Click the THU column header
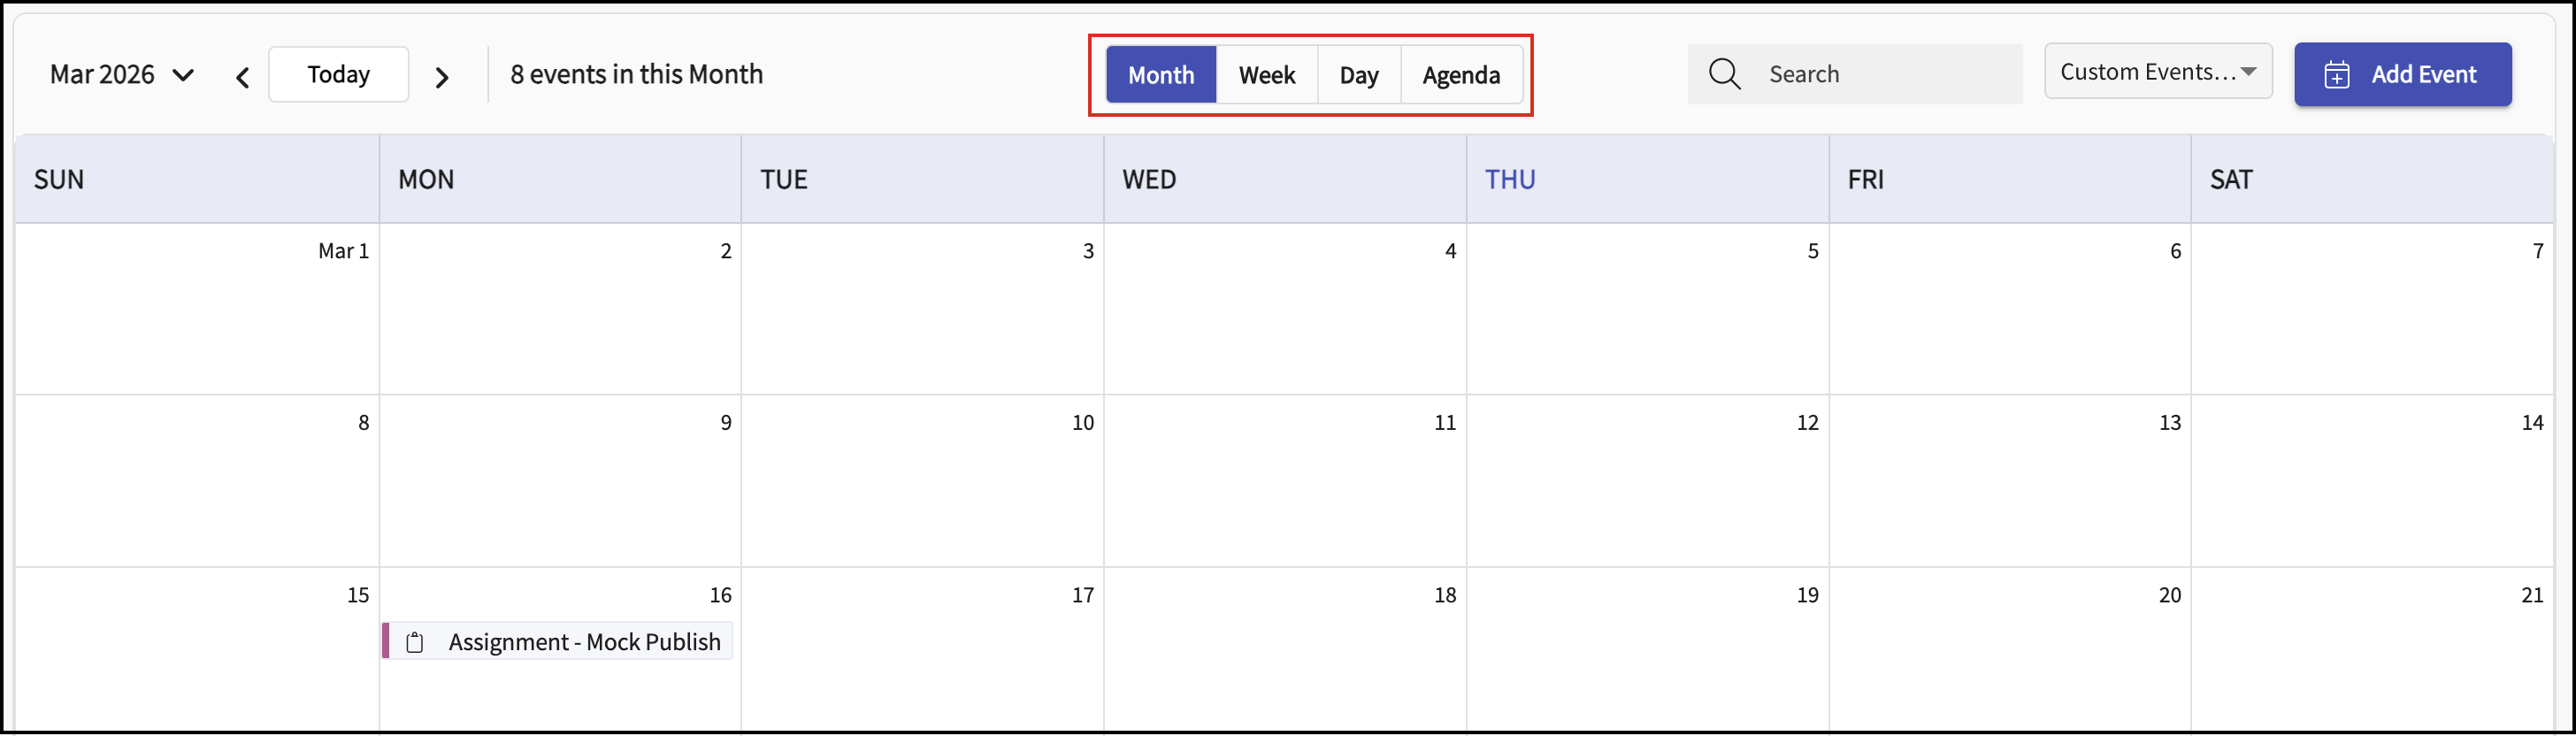Viewport: 2576px width, 736px height. point(1510,179)
